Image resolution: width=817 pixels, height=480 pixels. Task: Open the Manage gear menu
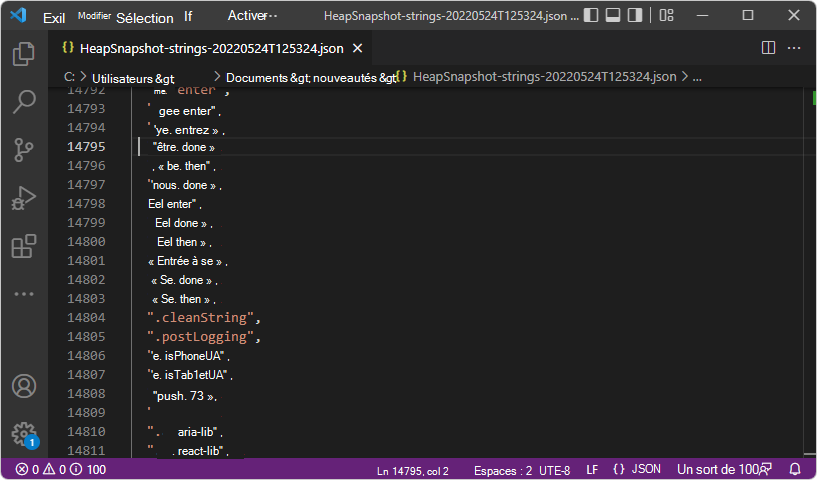[24, 434]
